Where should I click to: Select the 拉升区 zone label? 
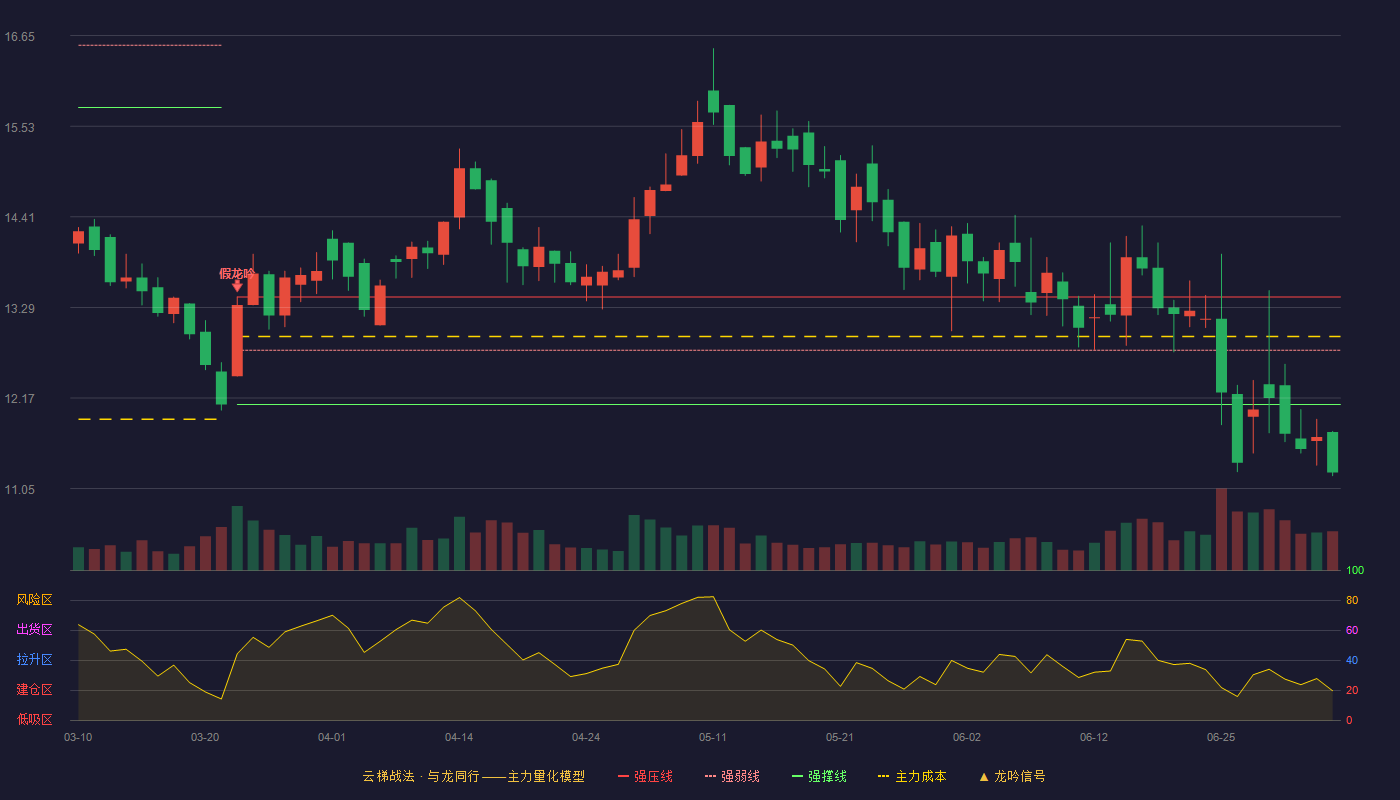34,660
